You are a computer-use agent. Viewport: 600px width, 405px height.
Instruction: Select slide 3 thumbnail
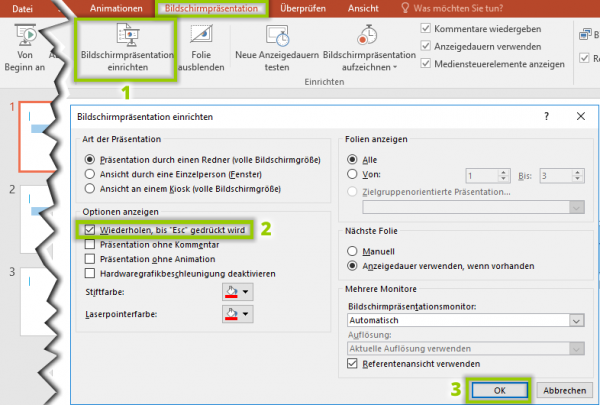tap(36, 302)
